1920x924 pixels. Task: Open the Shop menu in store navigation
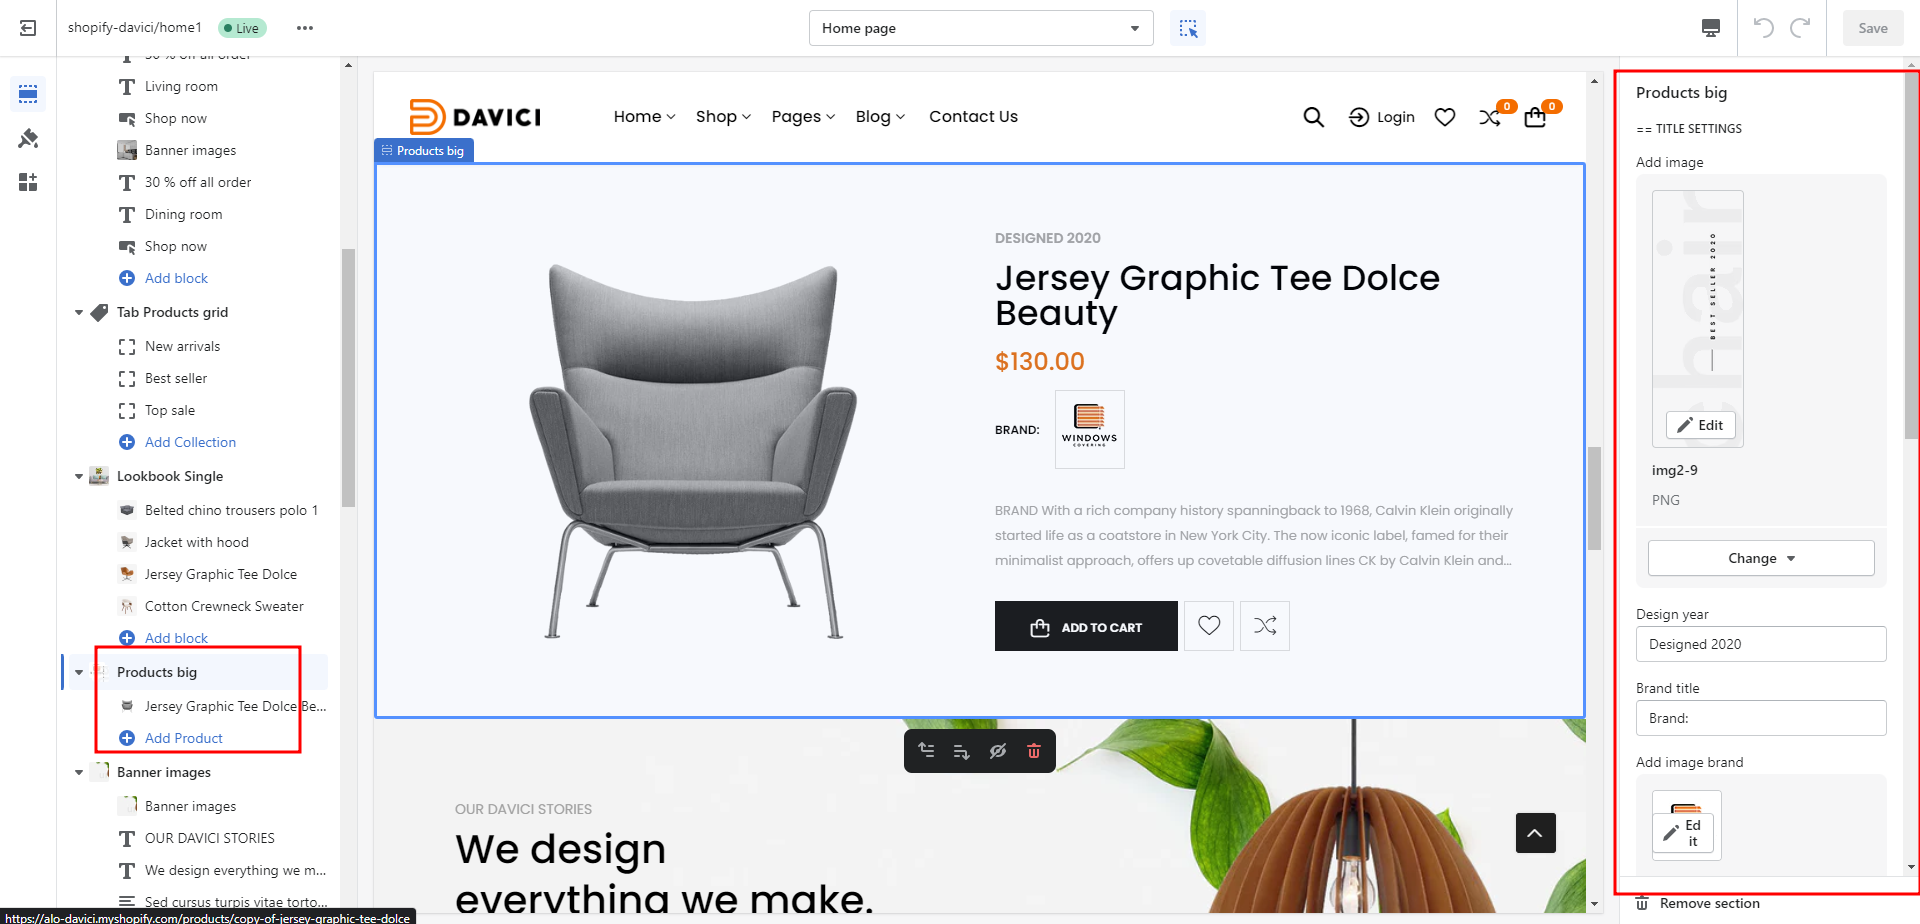tap(723, 116)
